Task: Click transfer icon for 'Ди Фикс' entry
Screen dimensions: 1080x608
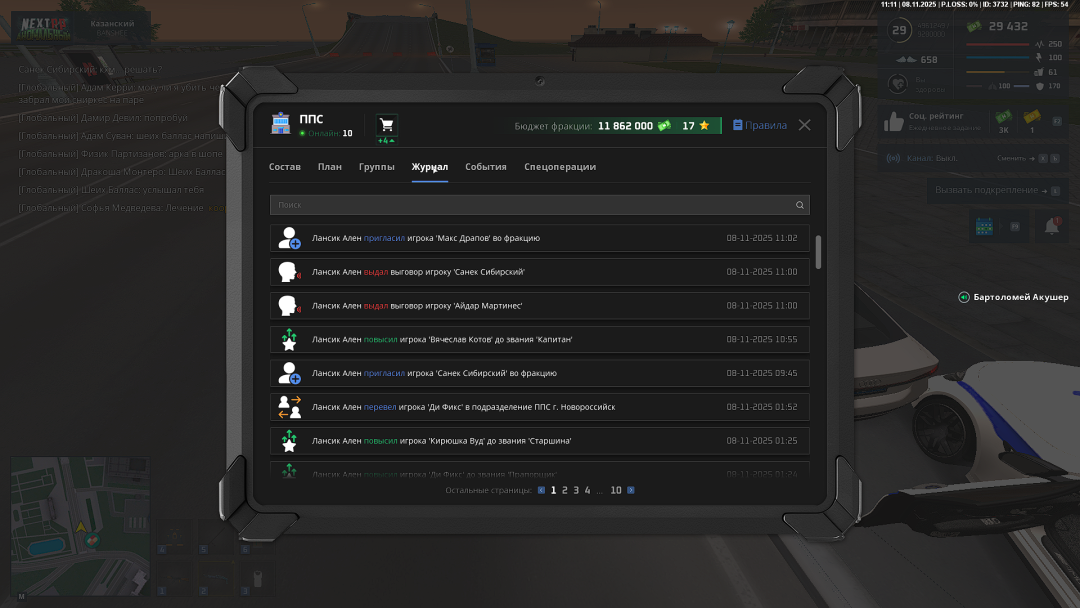Action: click(289, 407)
